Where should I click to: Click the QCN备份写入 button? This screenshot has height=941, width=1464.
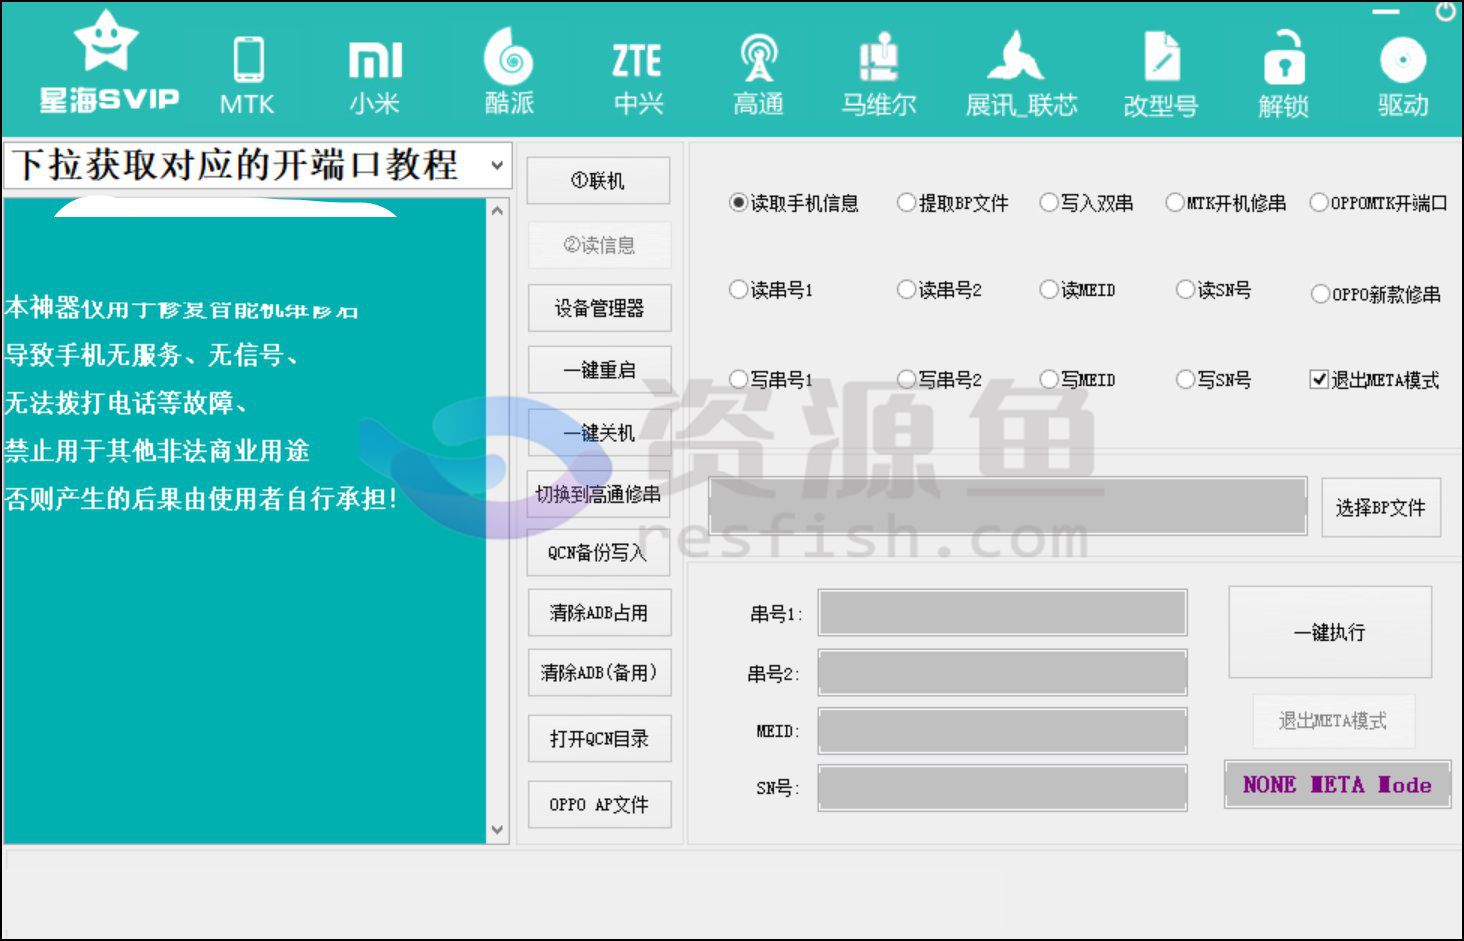coord(598,552)
